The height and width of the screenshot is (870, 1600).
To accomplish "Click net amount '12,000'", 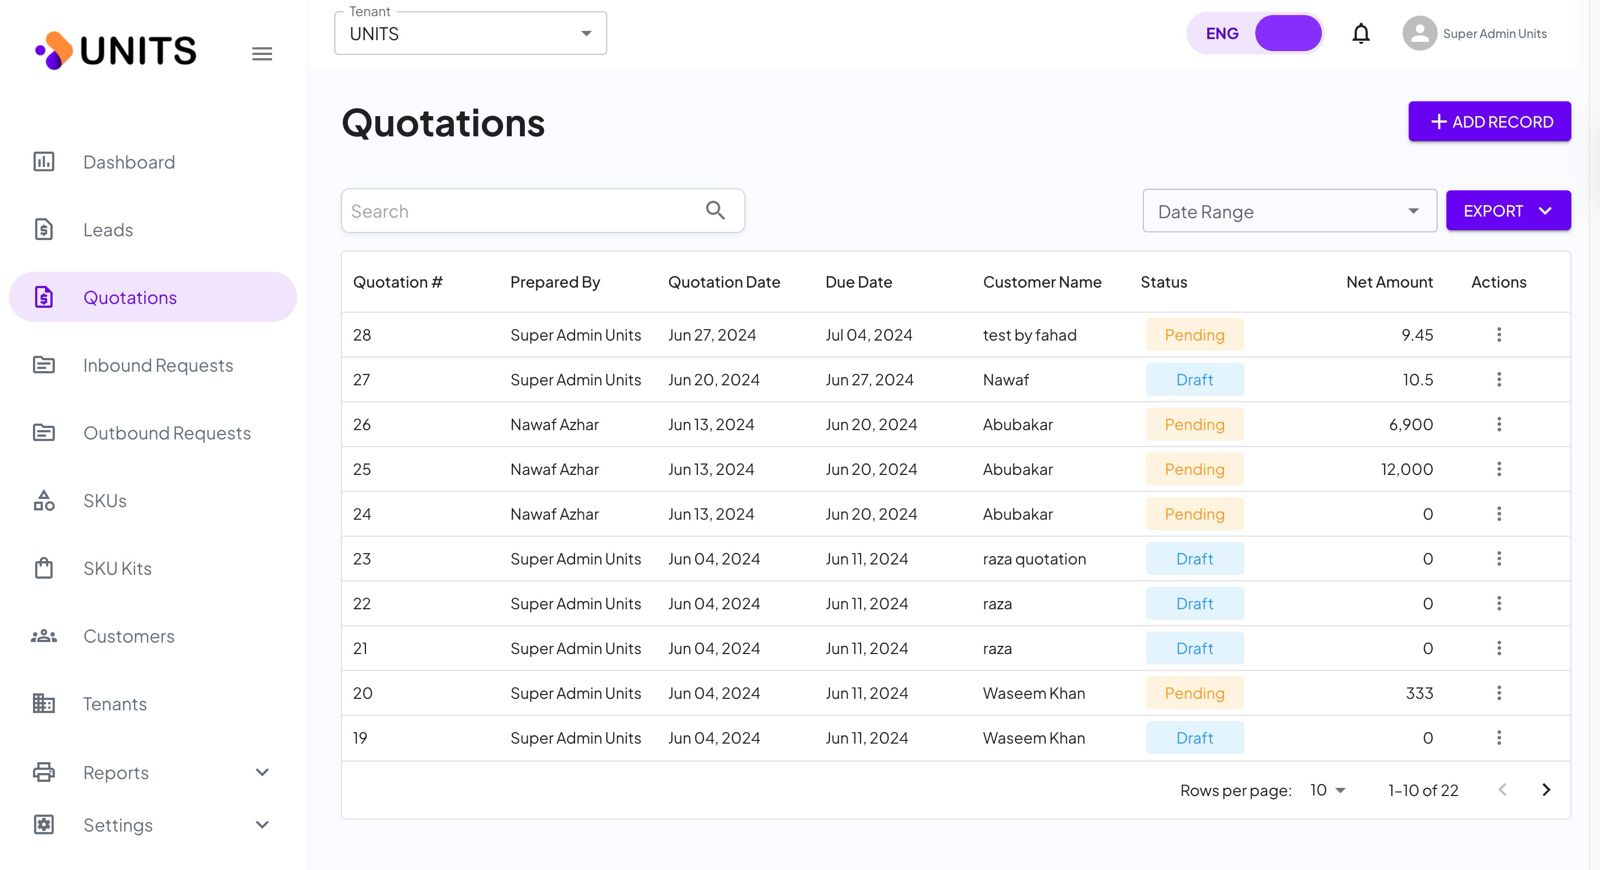I will click(1407, 469).
